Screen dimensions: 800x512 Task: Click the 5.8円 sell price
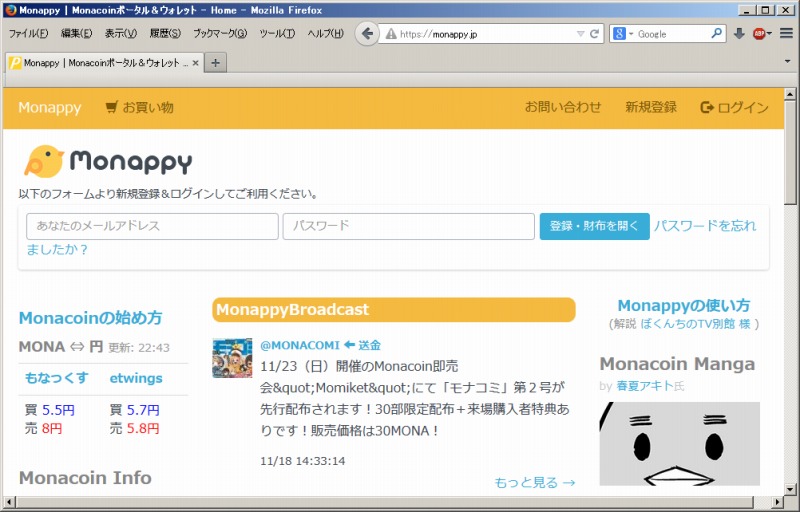pos(143,428)
